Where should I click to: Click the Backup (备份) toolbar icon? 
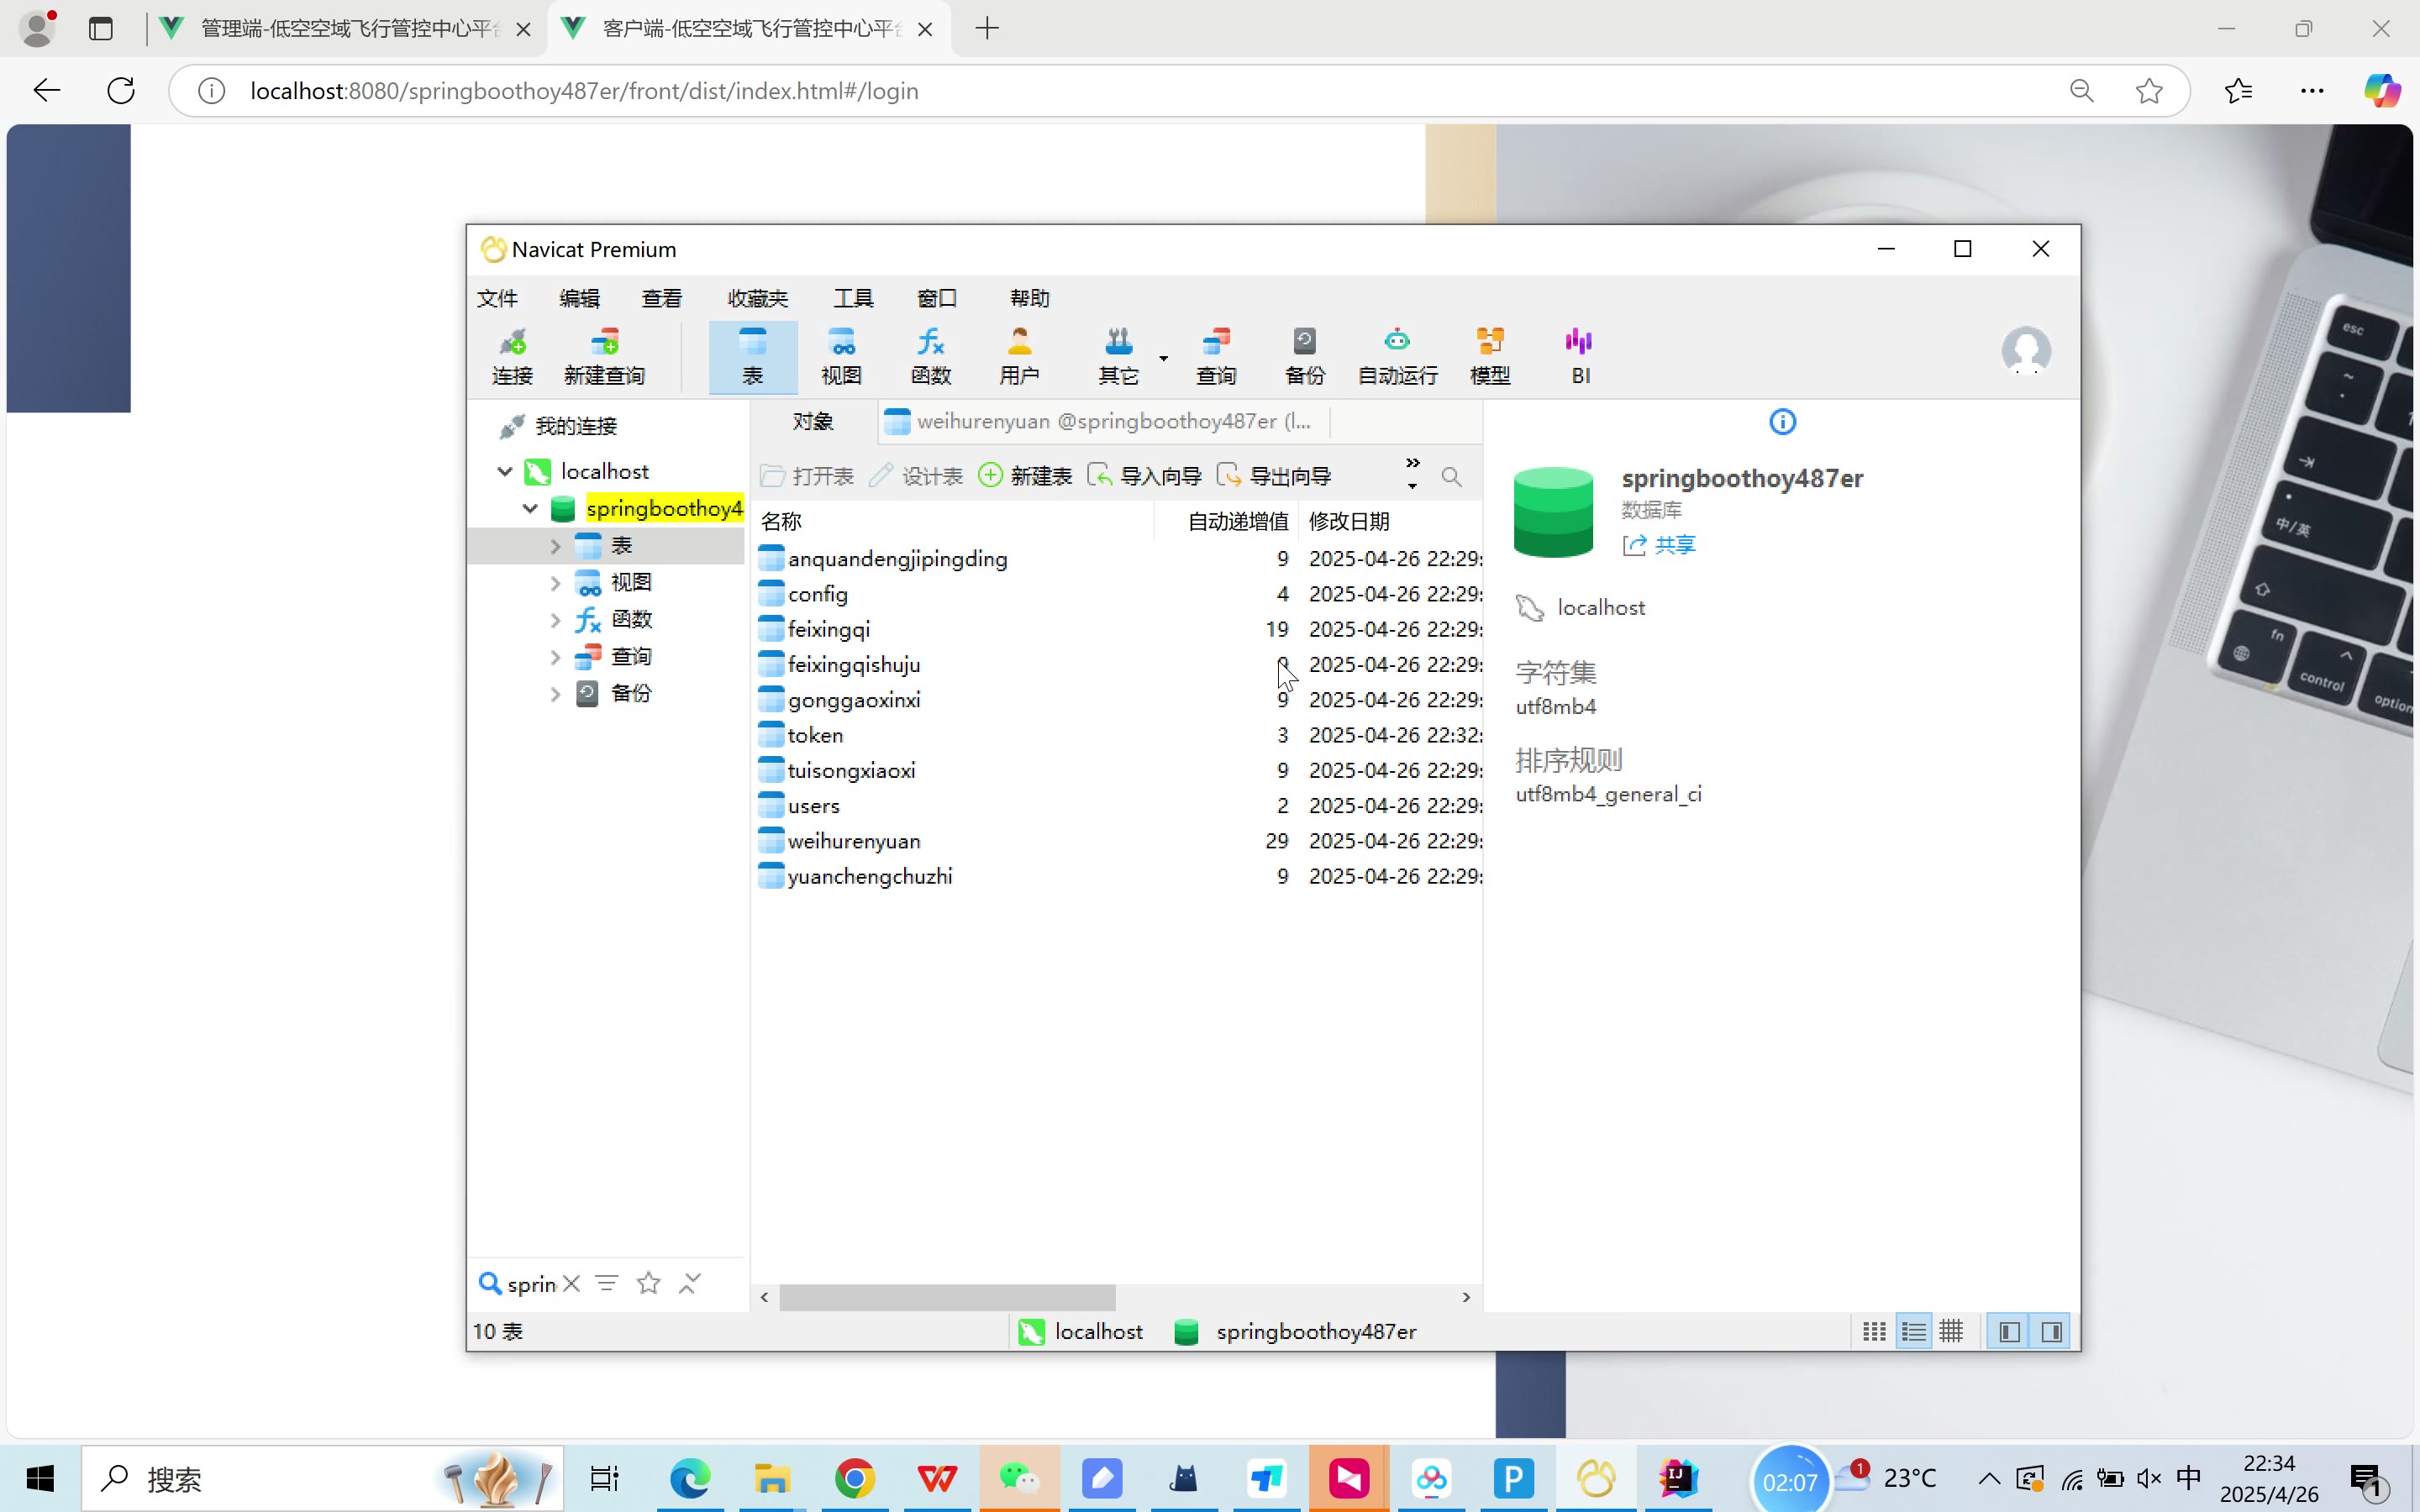1304,356
